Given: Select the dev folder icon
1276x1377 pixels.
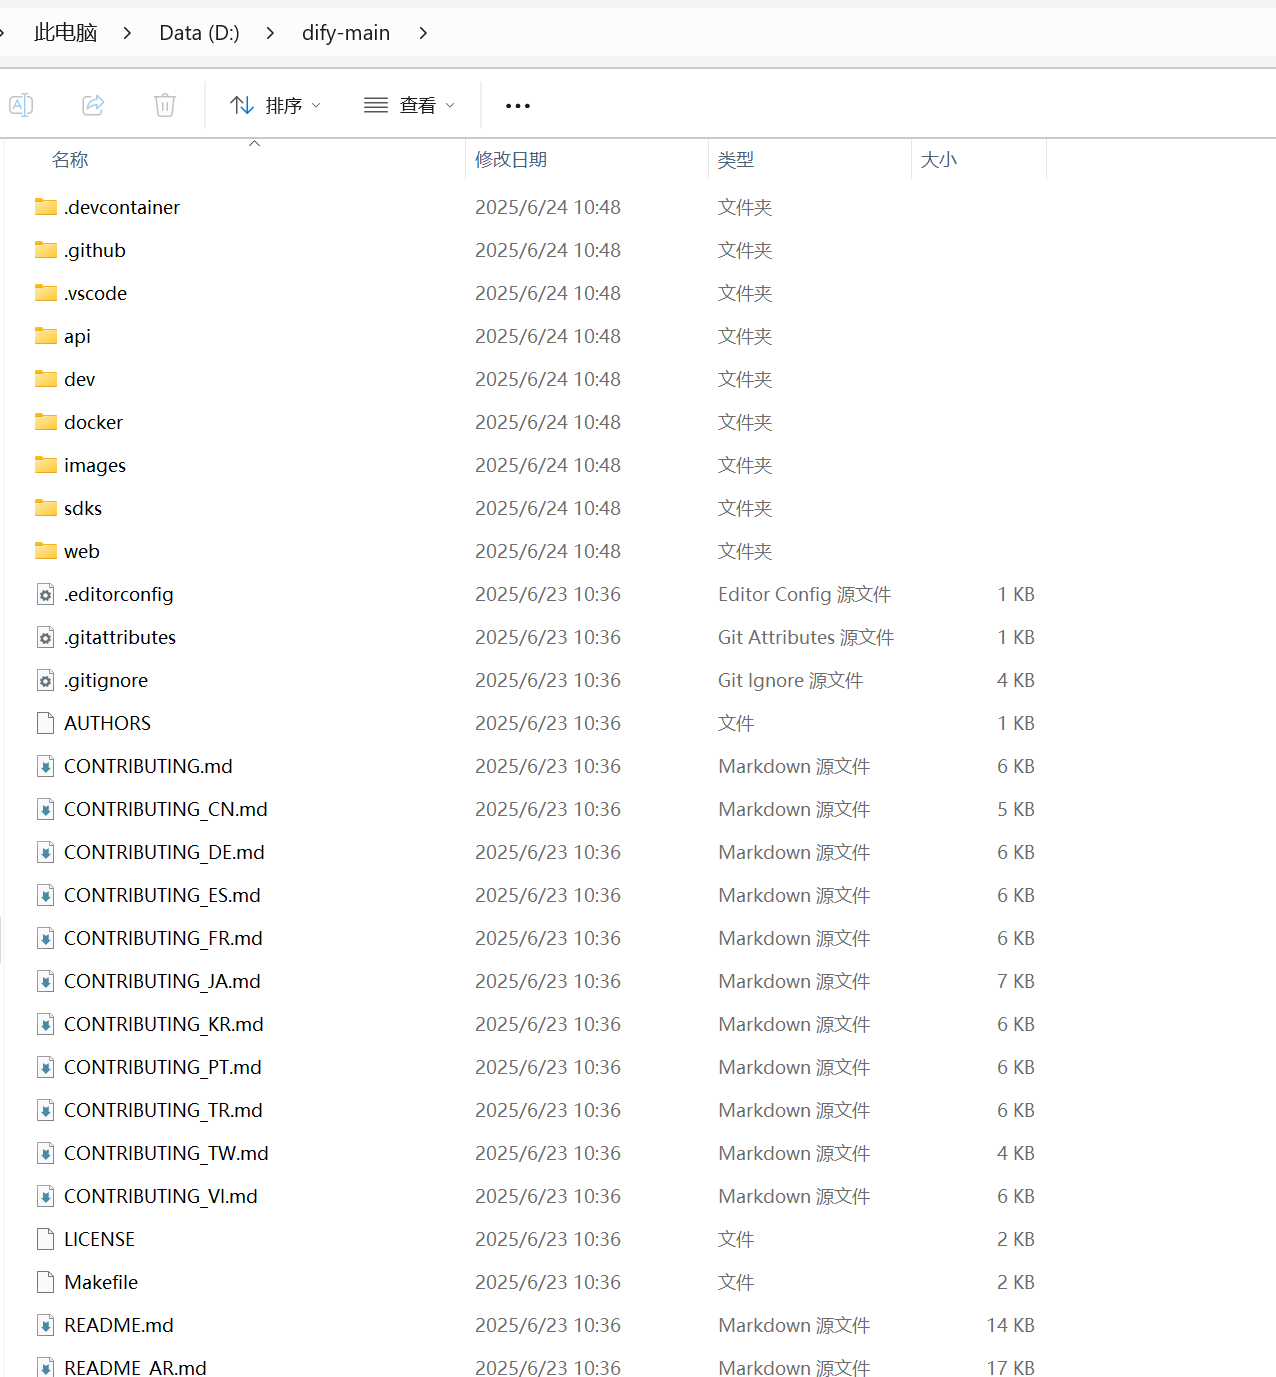Looking at the screenshot, I should 46,379.
